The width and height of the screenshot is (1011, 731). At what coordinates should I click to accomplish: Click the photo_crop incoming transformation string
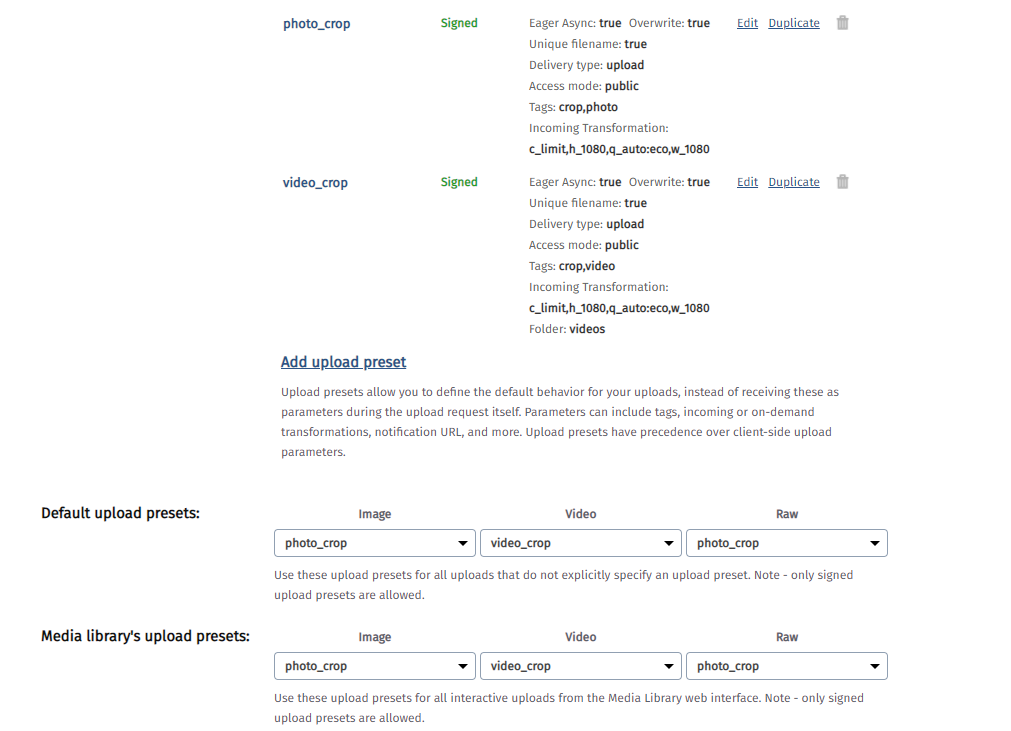pos(619,149)
